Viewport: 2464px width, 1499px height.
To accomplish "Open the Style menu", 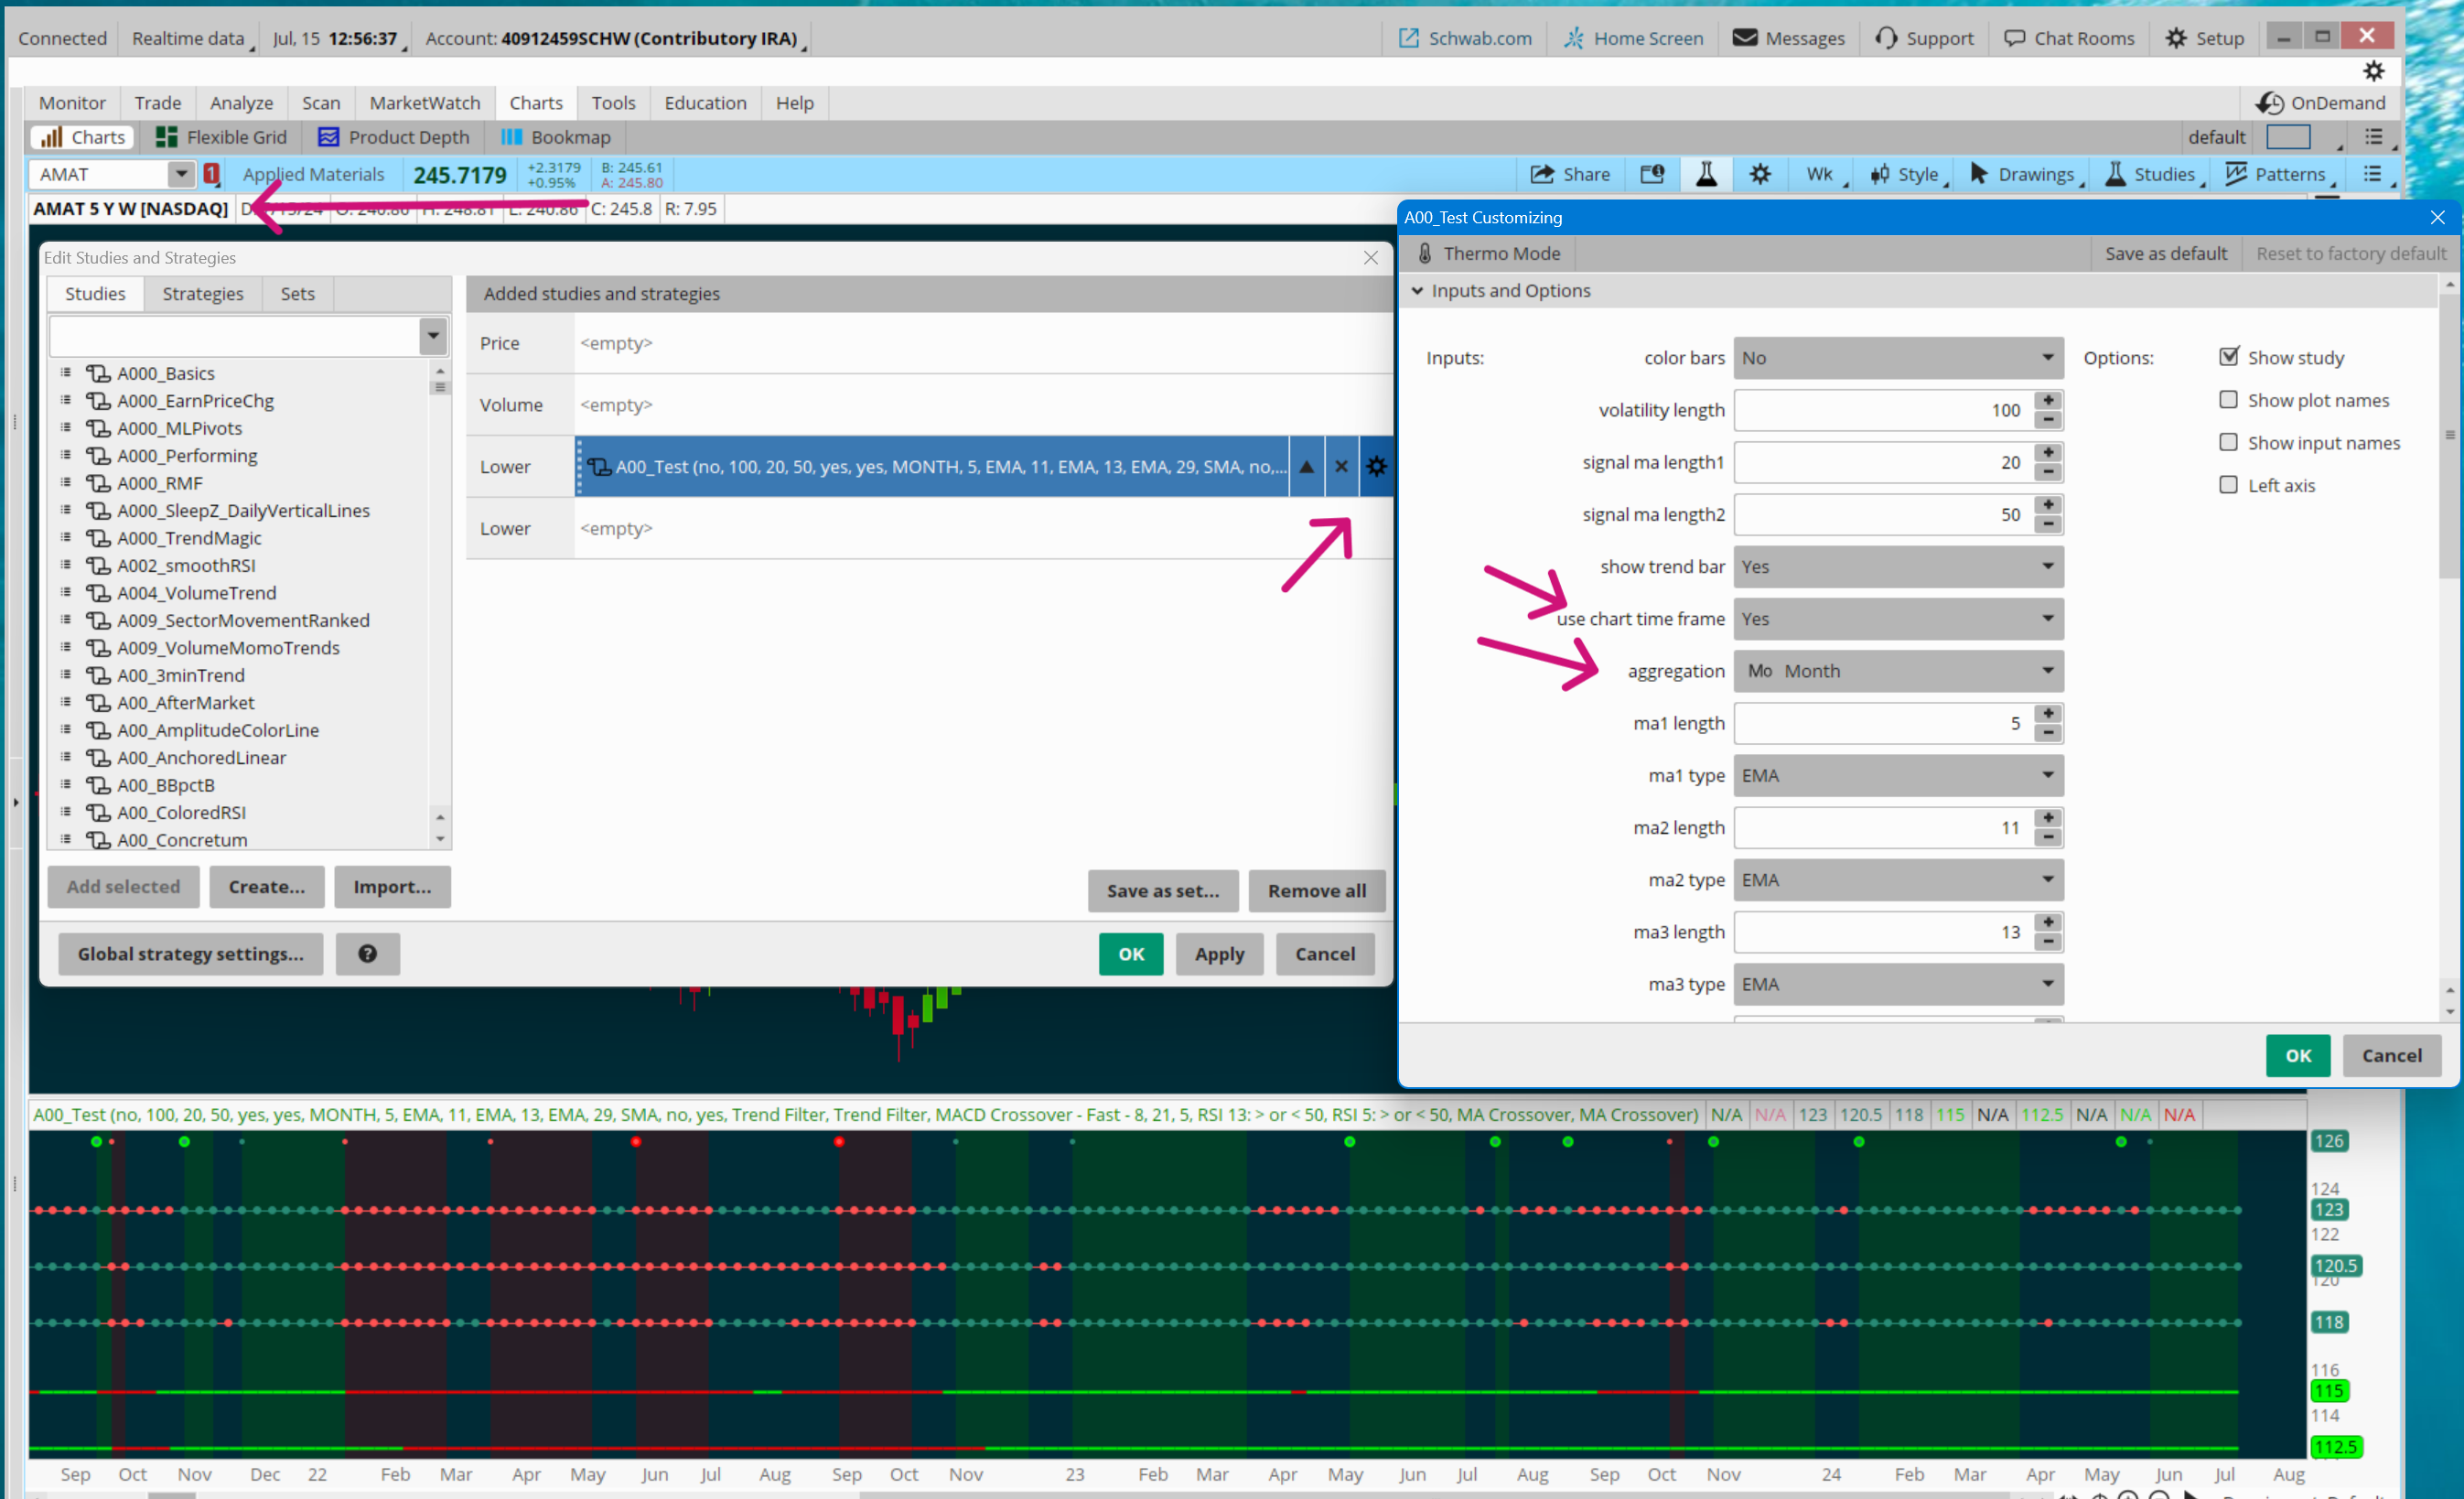I will (x=1908, y=174).
